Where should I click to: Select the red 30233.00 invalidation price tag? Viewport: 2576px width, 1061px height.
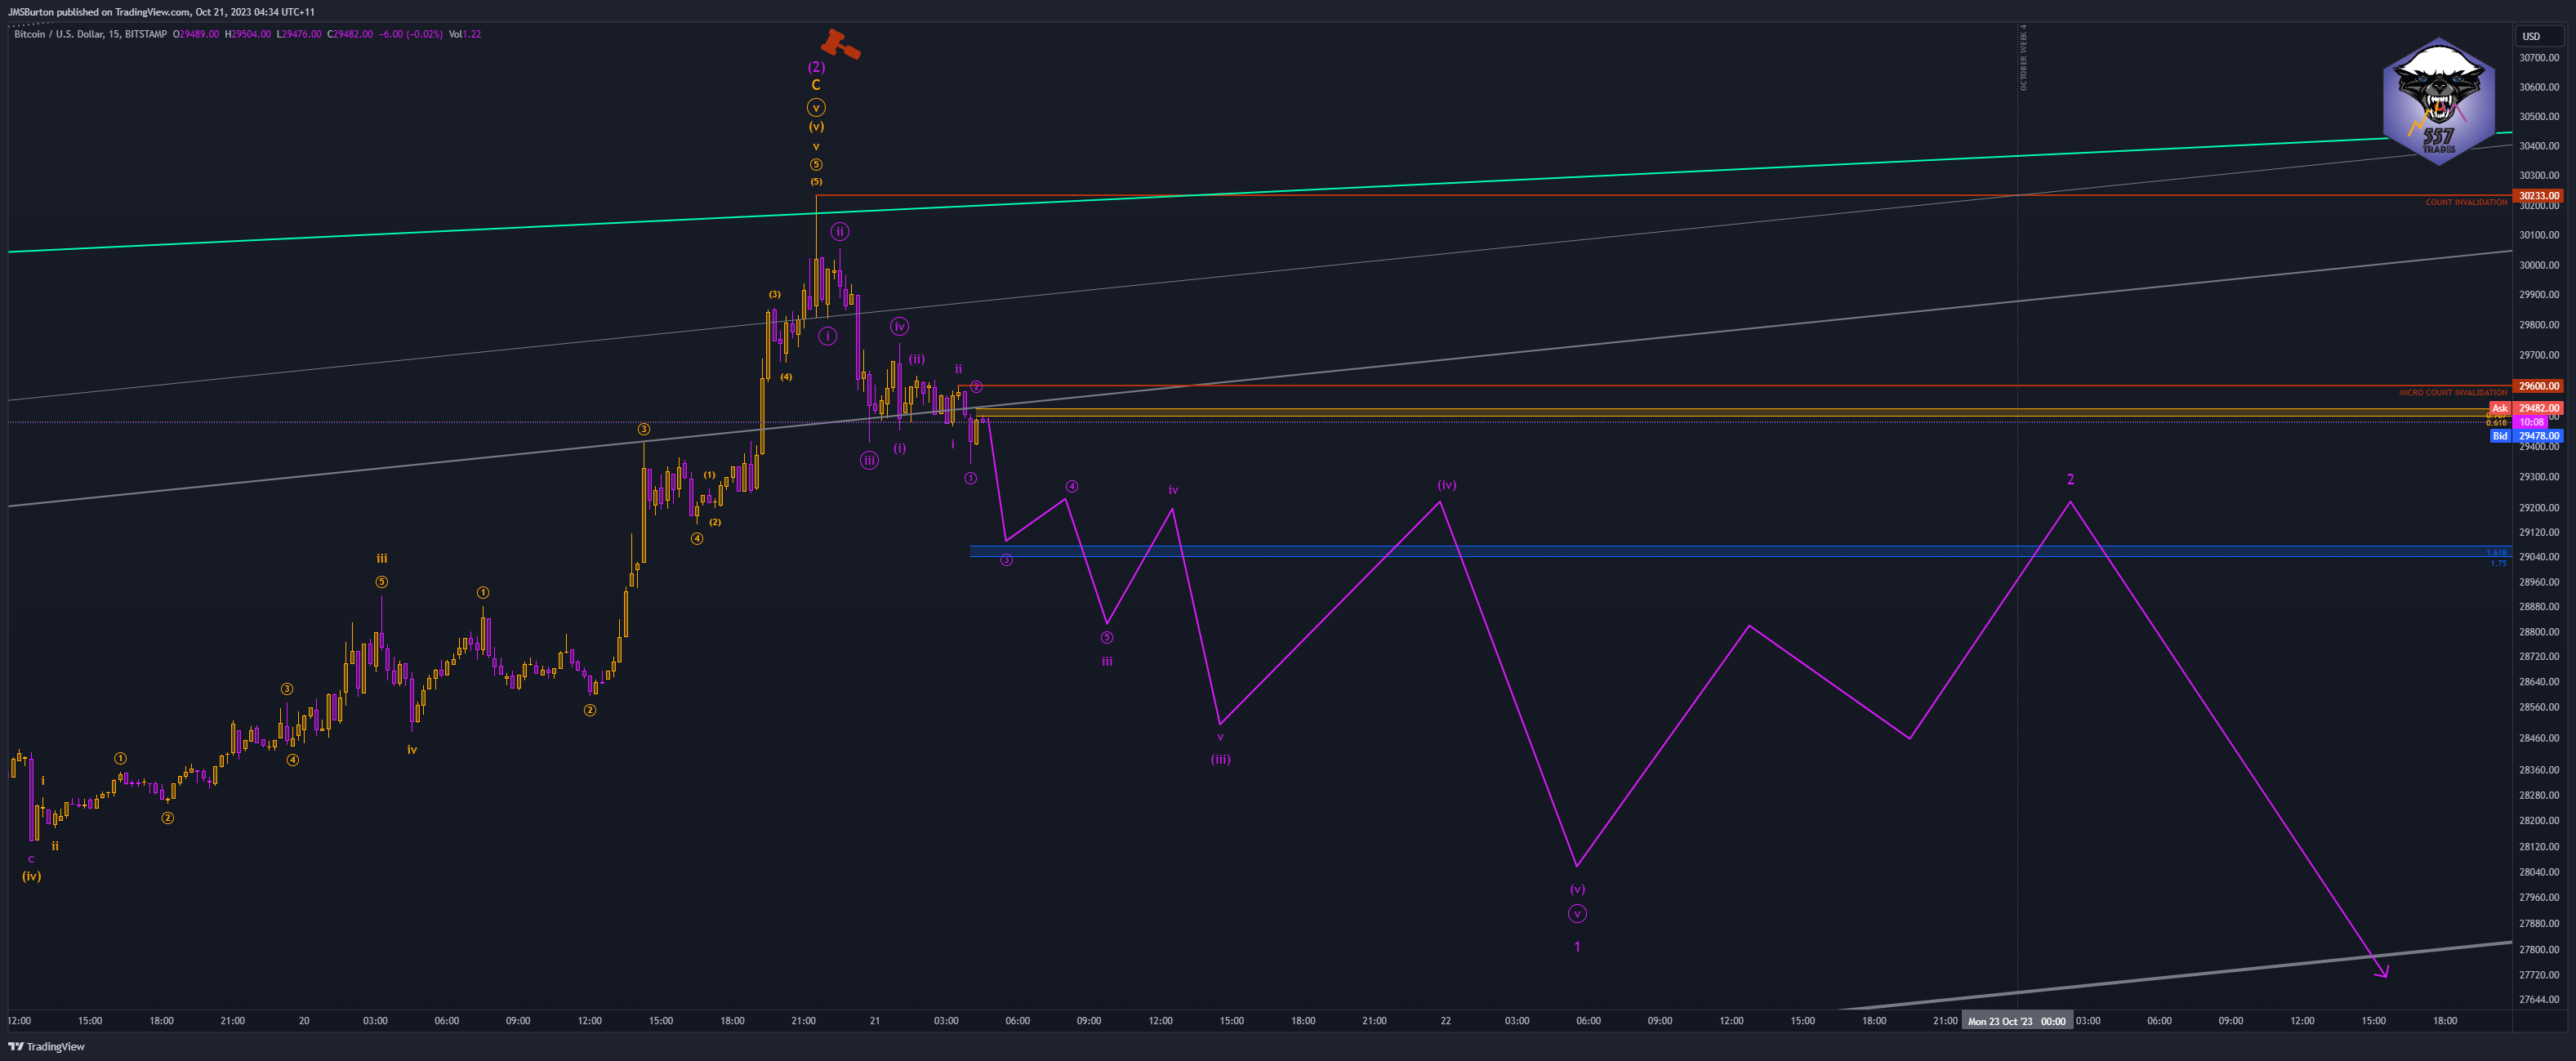coord(2539,196)
